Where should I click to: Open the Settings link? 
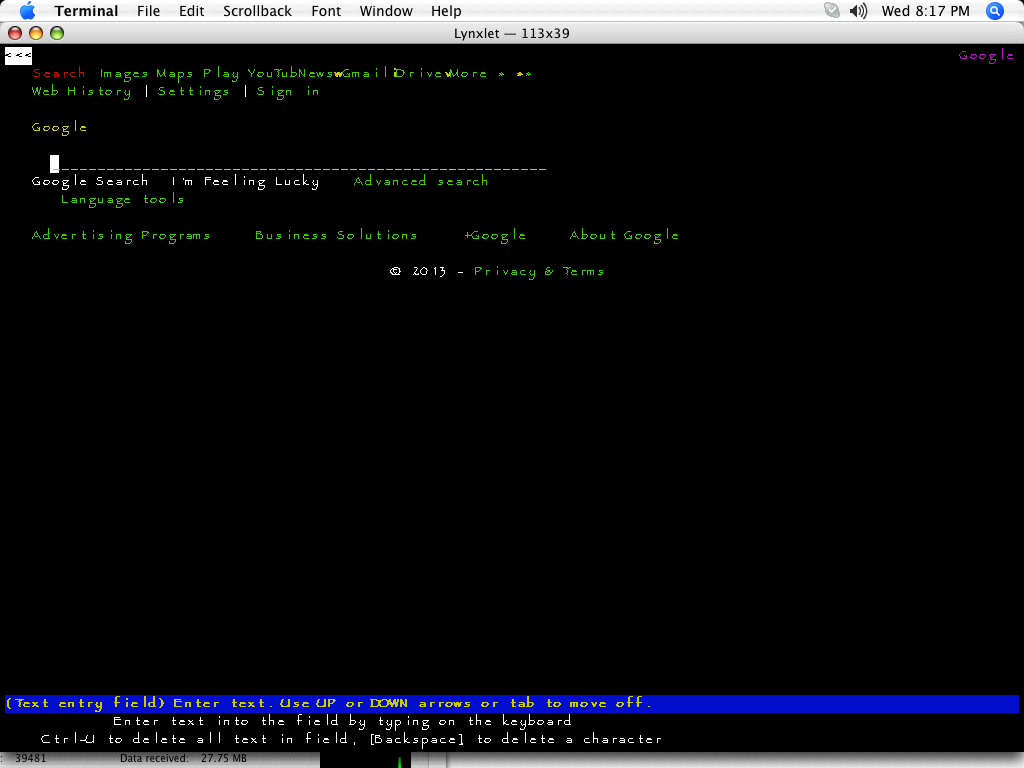(x=194, y=91)
